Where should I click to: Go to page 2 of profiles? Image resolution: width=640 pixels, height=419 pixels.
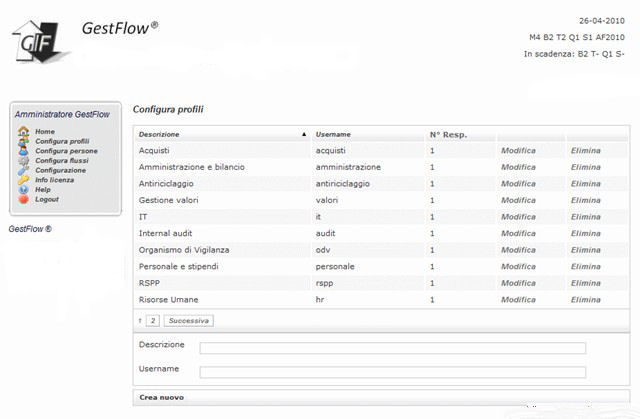click(x=153, y=321)
